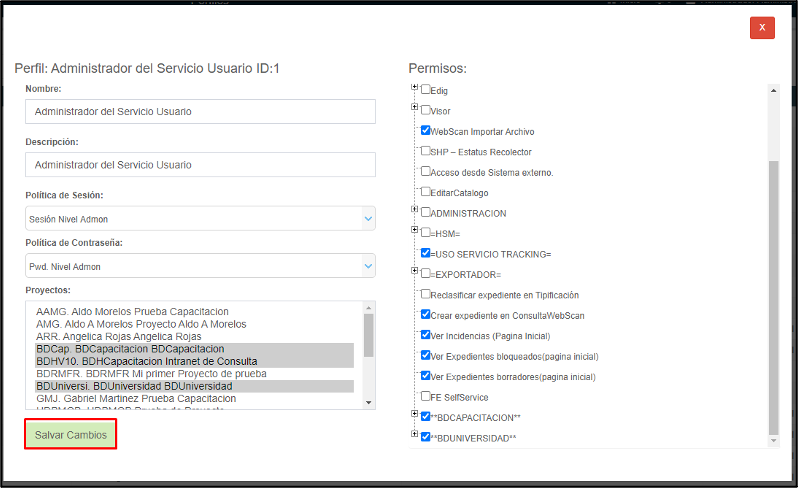
Task: Expand the =EXPORTADOR= tree node
Action: (x=414, y=273)
